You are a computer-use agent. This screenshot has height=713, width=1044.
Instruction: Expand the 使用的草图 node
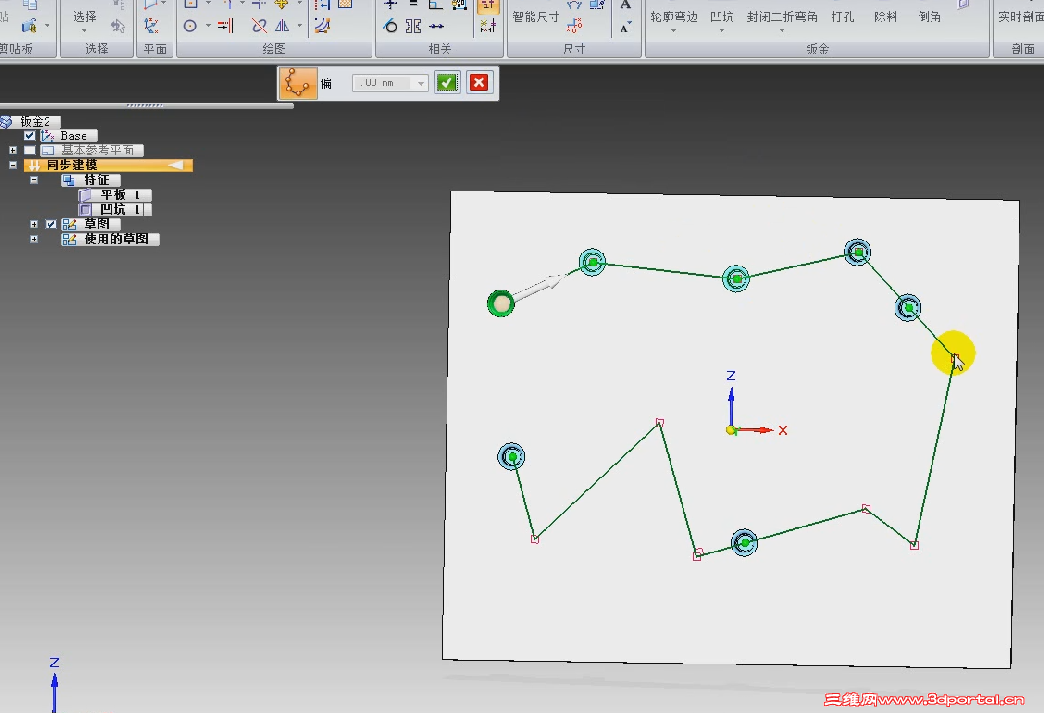tap(34, 239)
